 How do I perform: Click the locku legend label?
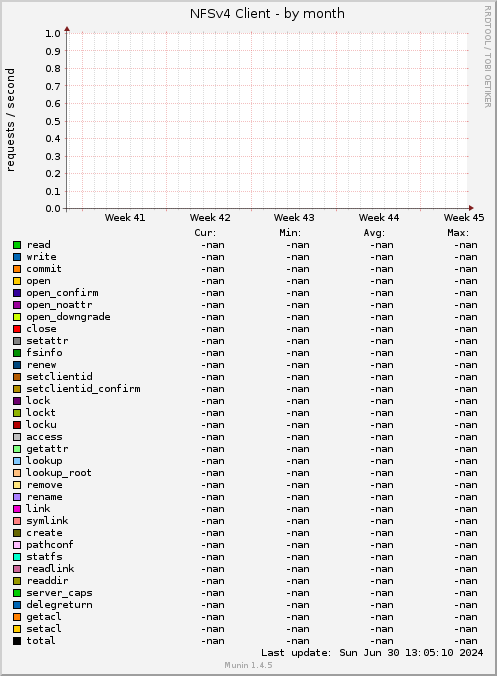pyautogui.click(x=41, y=425)
